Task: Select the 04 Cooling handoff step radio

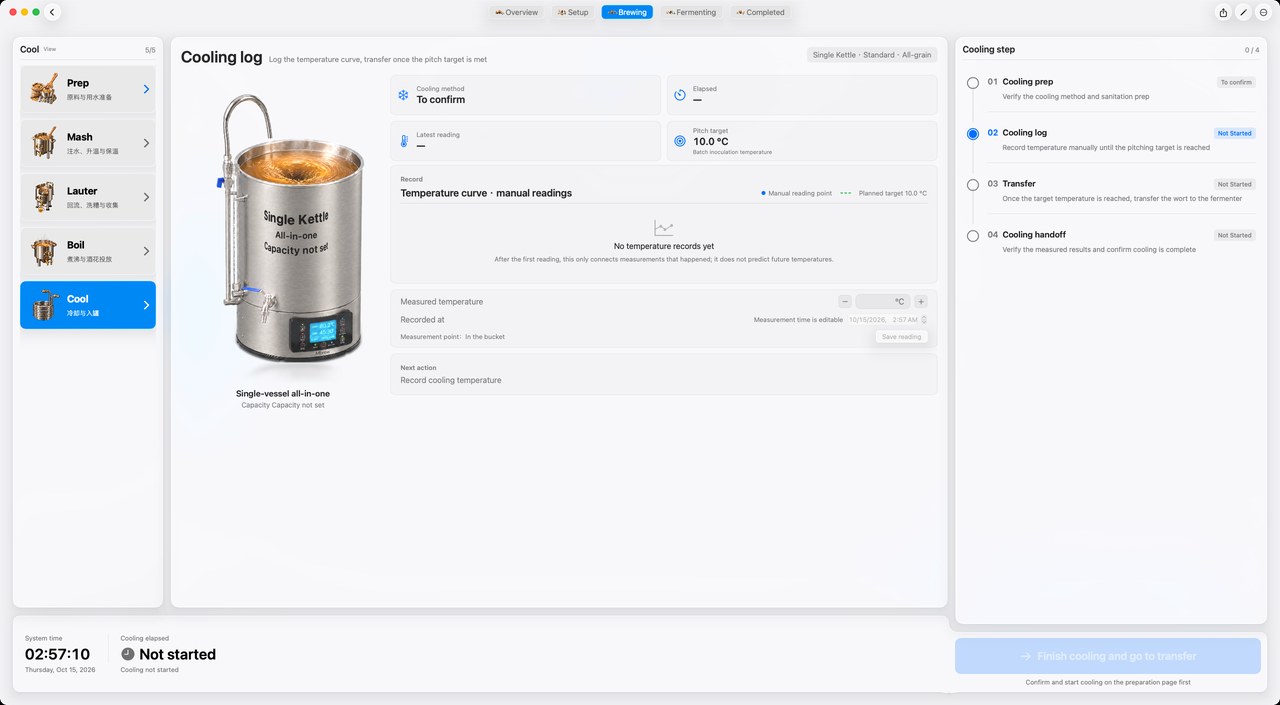Action: [x=973, y=236]
